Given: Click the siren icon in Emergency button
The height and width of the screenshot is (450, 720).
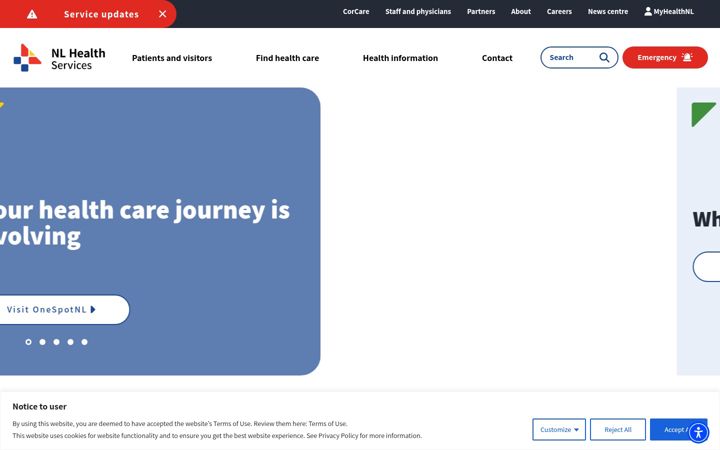Looking at the screenshot, I should tap(687, 57).
